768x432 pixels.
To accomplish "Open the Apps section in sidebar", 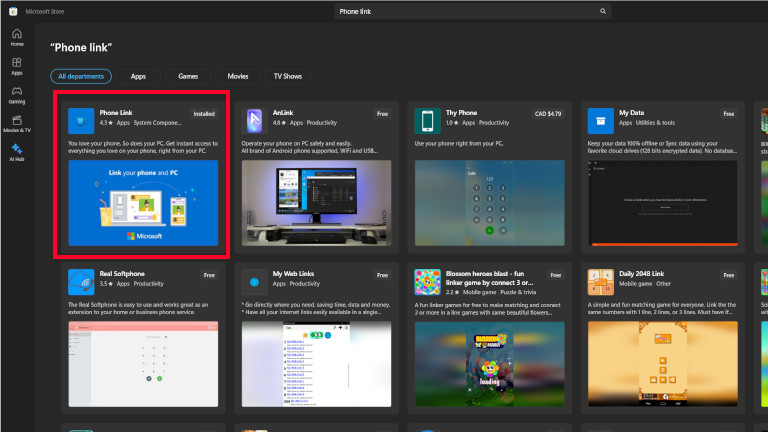I will tap(16, 65).
